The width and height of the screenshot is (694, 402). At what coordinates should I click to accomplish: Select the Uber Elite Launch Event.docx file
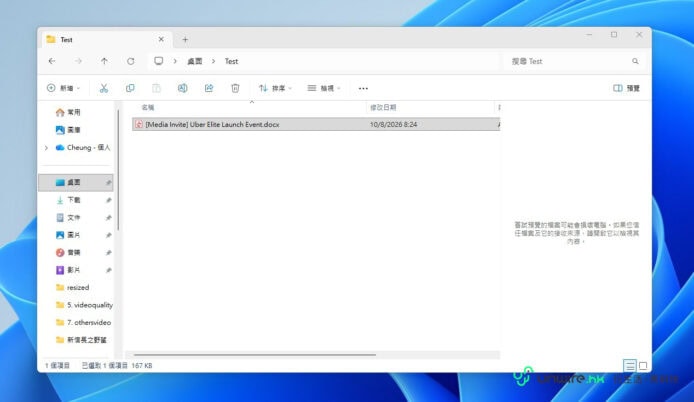click(x=316, y=124)
